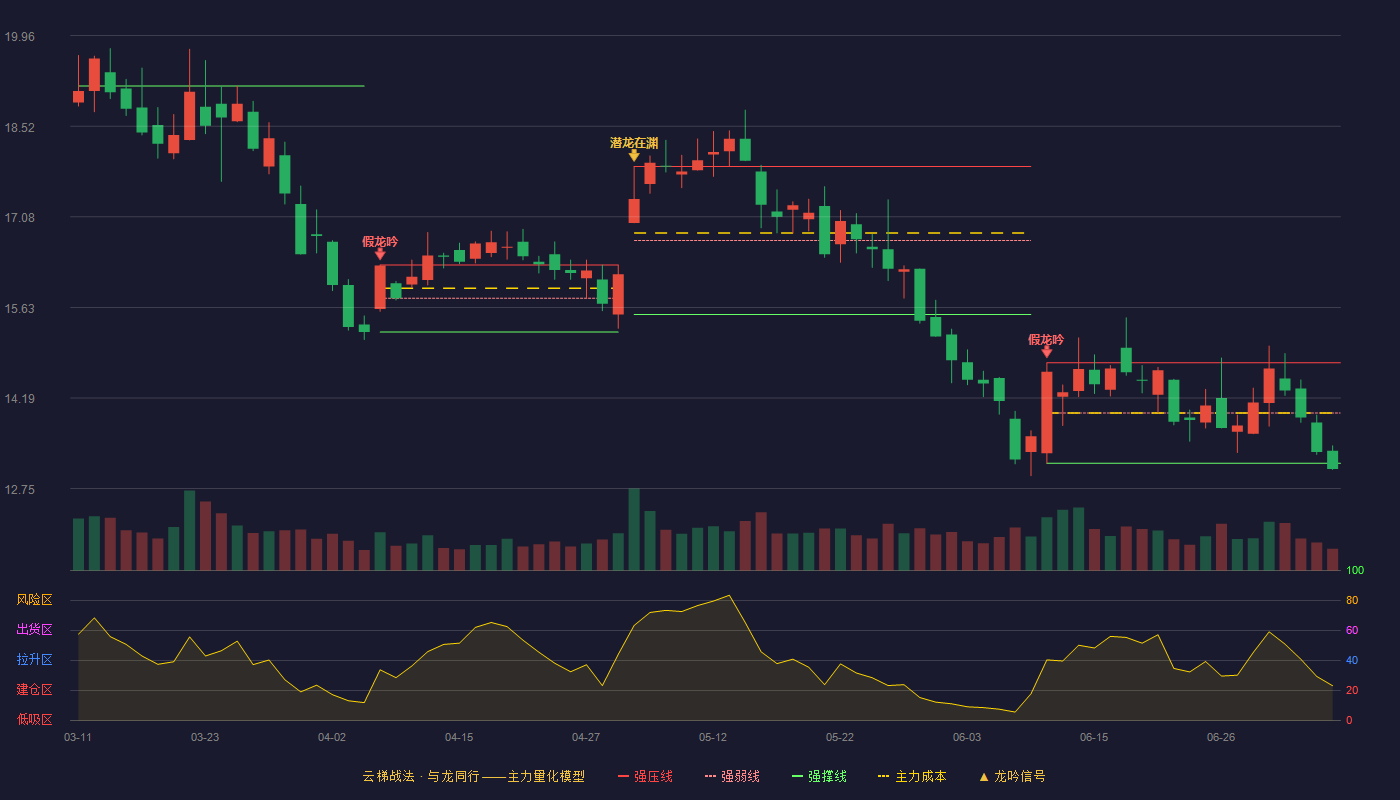Click the tallest volume bar near 03-23
The image size is (1400, 800).
tap(189, 530)
